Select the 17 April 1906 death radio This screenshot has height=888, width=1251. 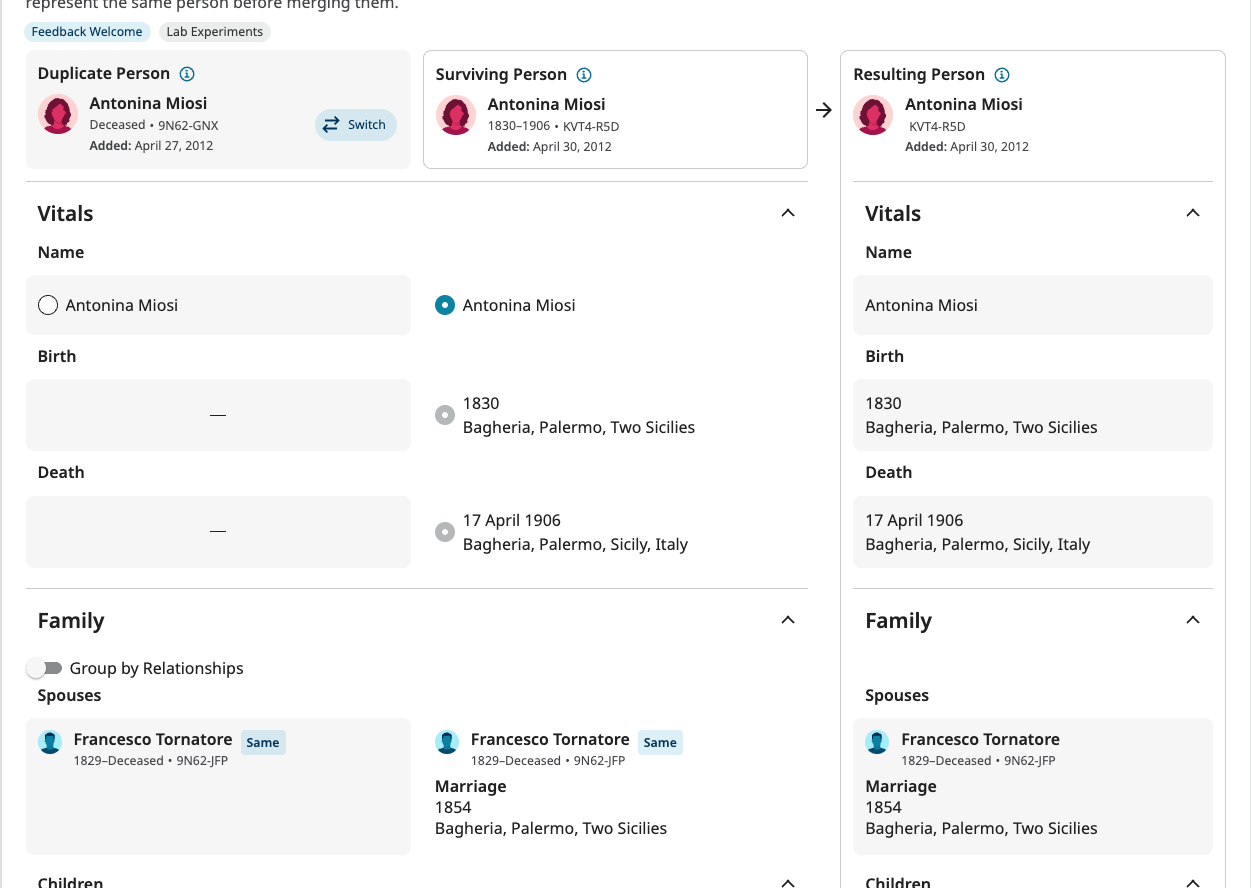tap(445, 532)
